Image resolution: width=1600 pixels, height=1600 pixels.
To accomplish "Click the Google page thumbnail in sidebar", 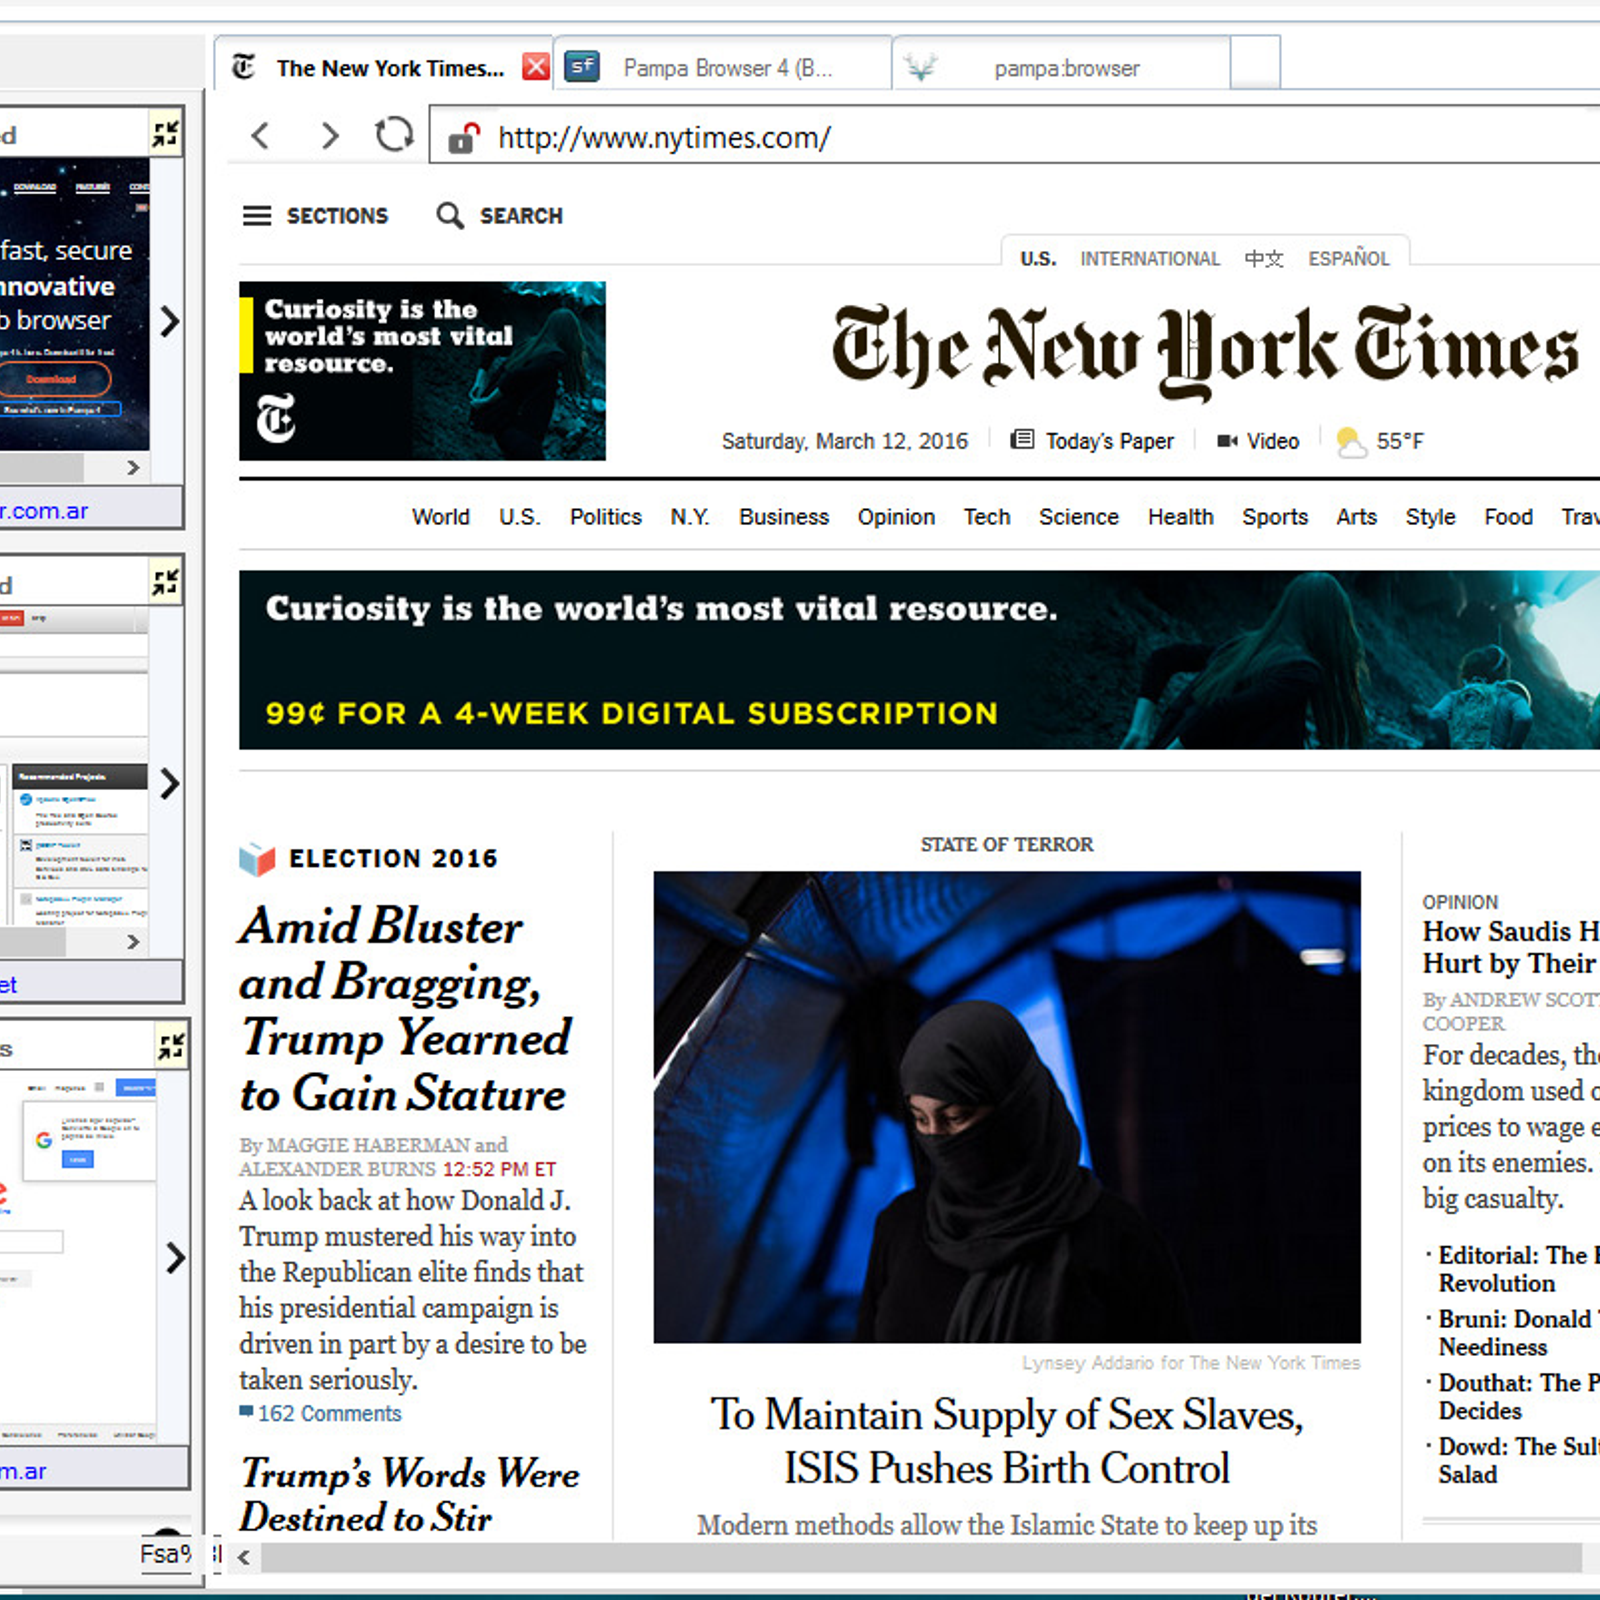I will (78, 1257).
